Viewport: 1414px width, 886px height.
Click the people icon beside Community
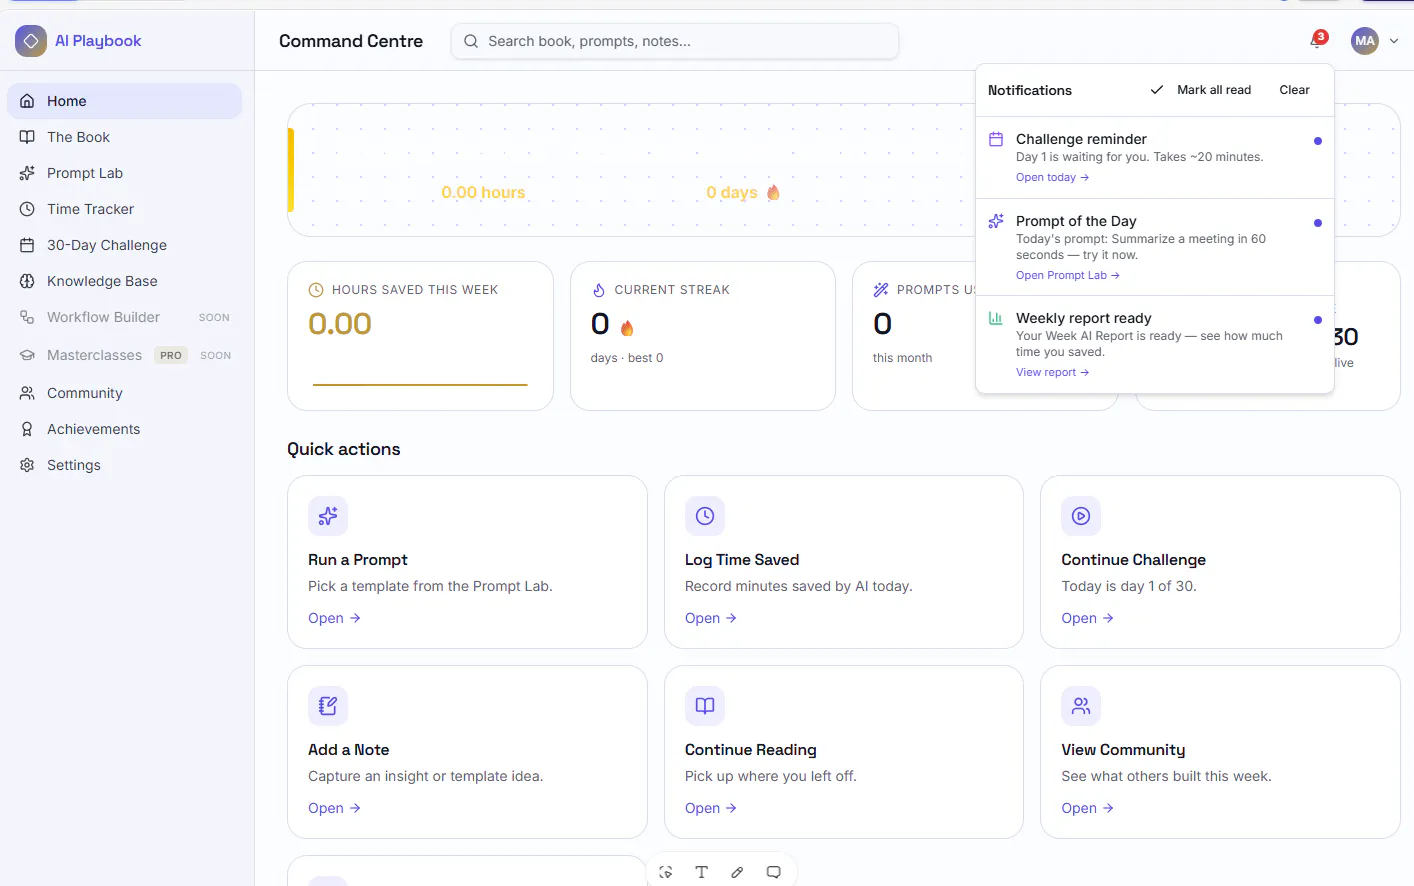coord(27,393)
